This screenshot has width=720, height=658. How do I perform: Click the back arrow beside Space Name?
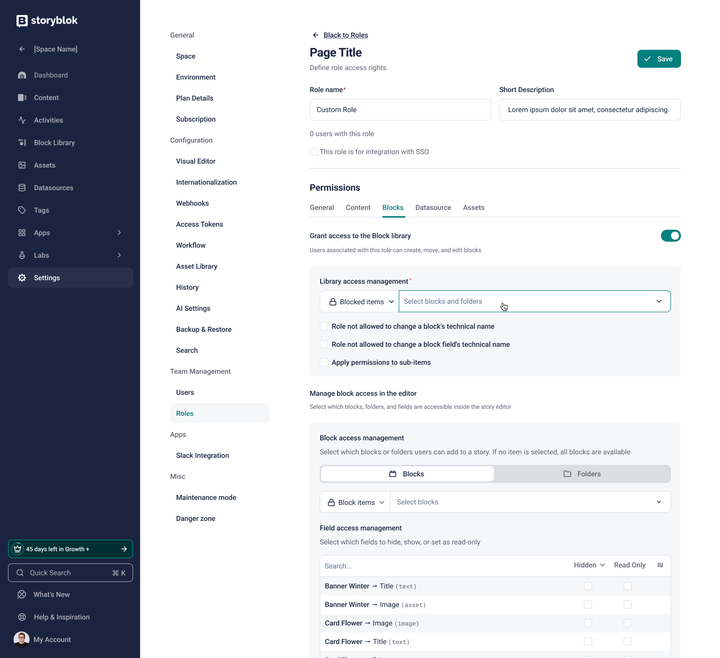[22, 49]
